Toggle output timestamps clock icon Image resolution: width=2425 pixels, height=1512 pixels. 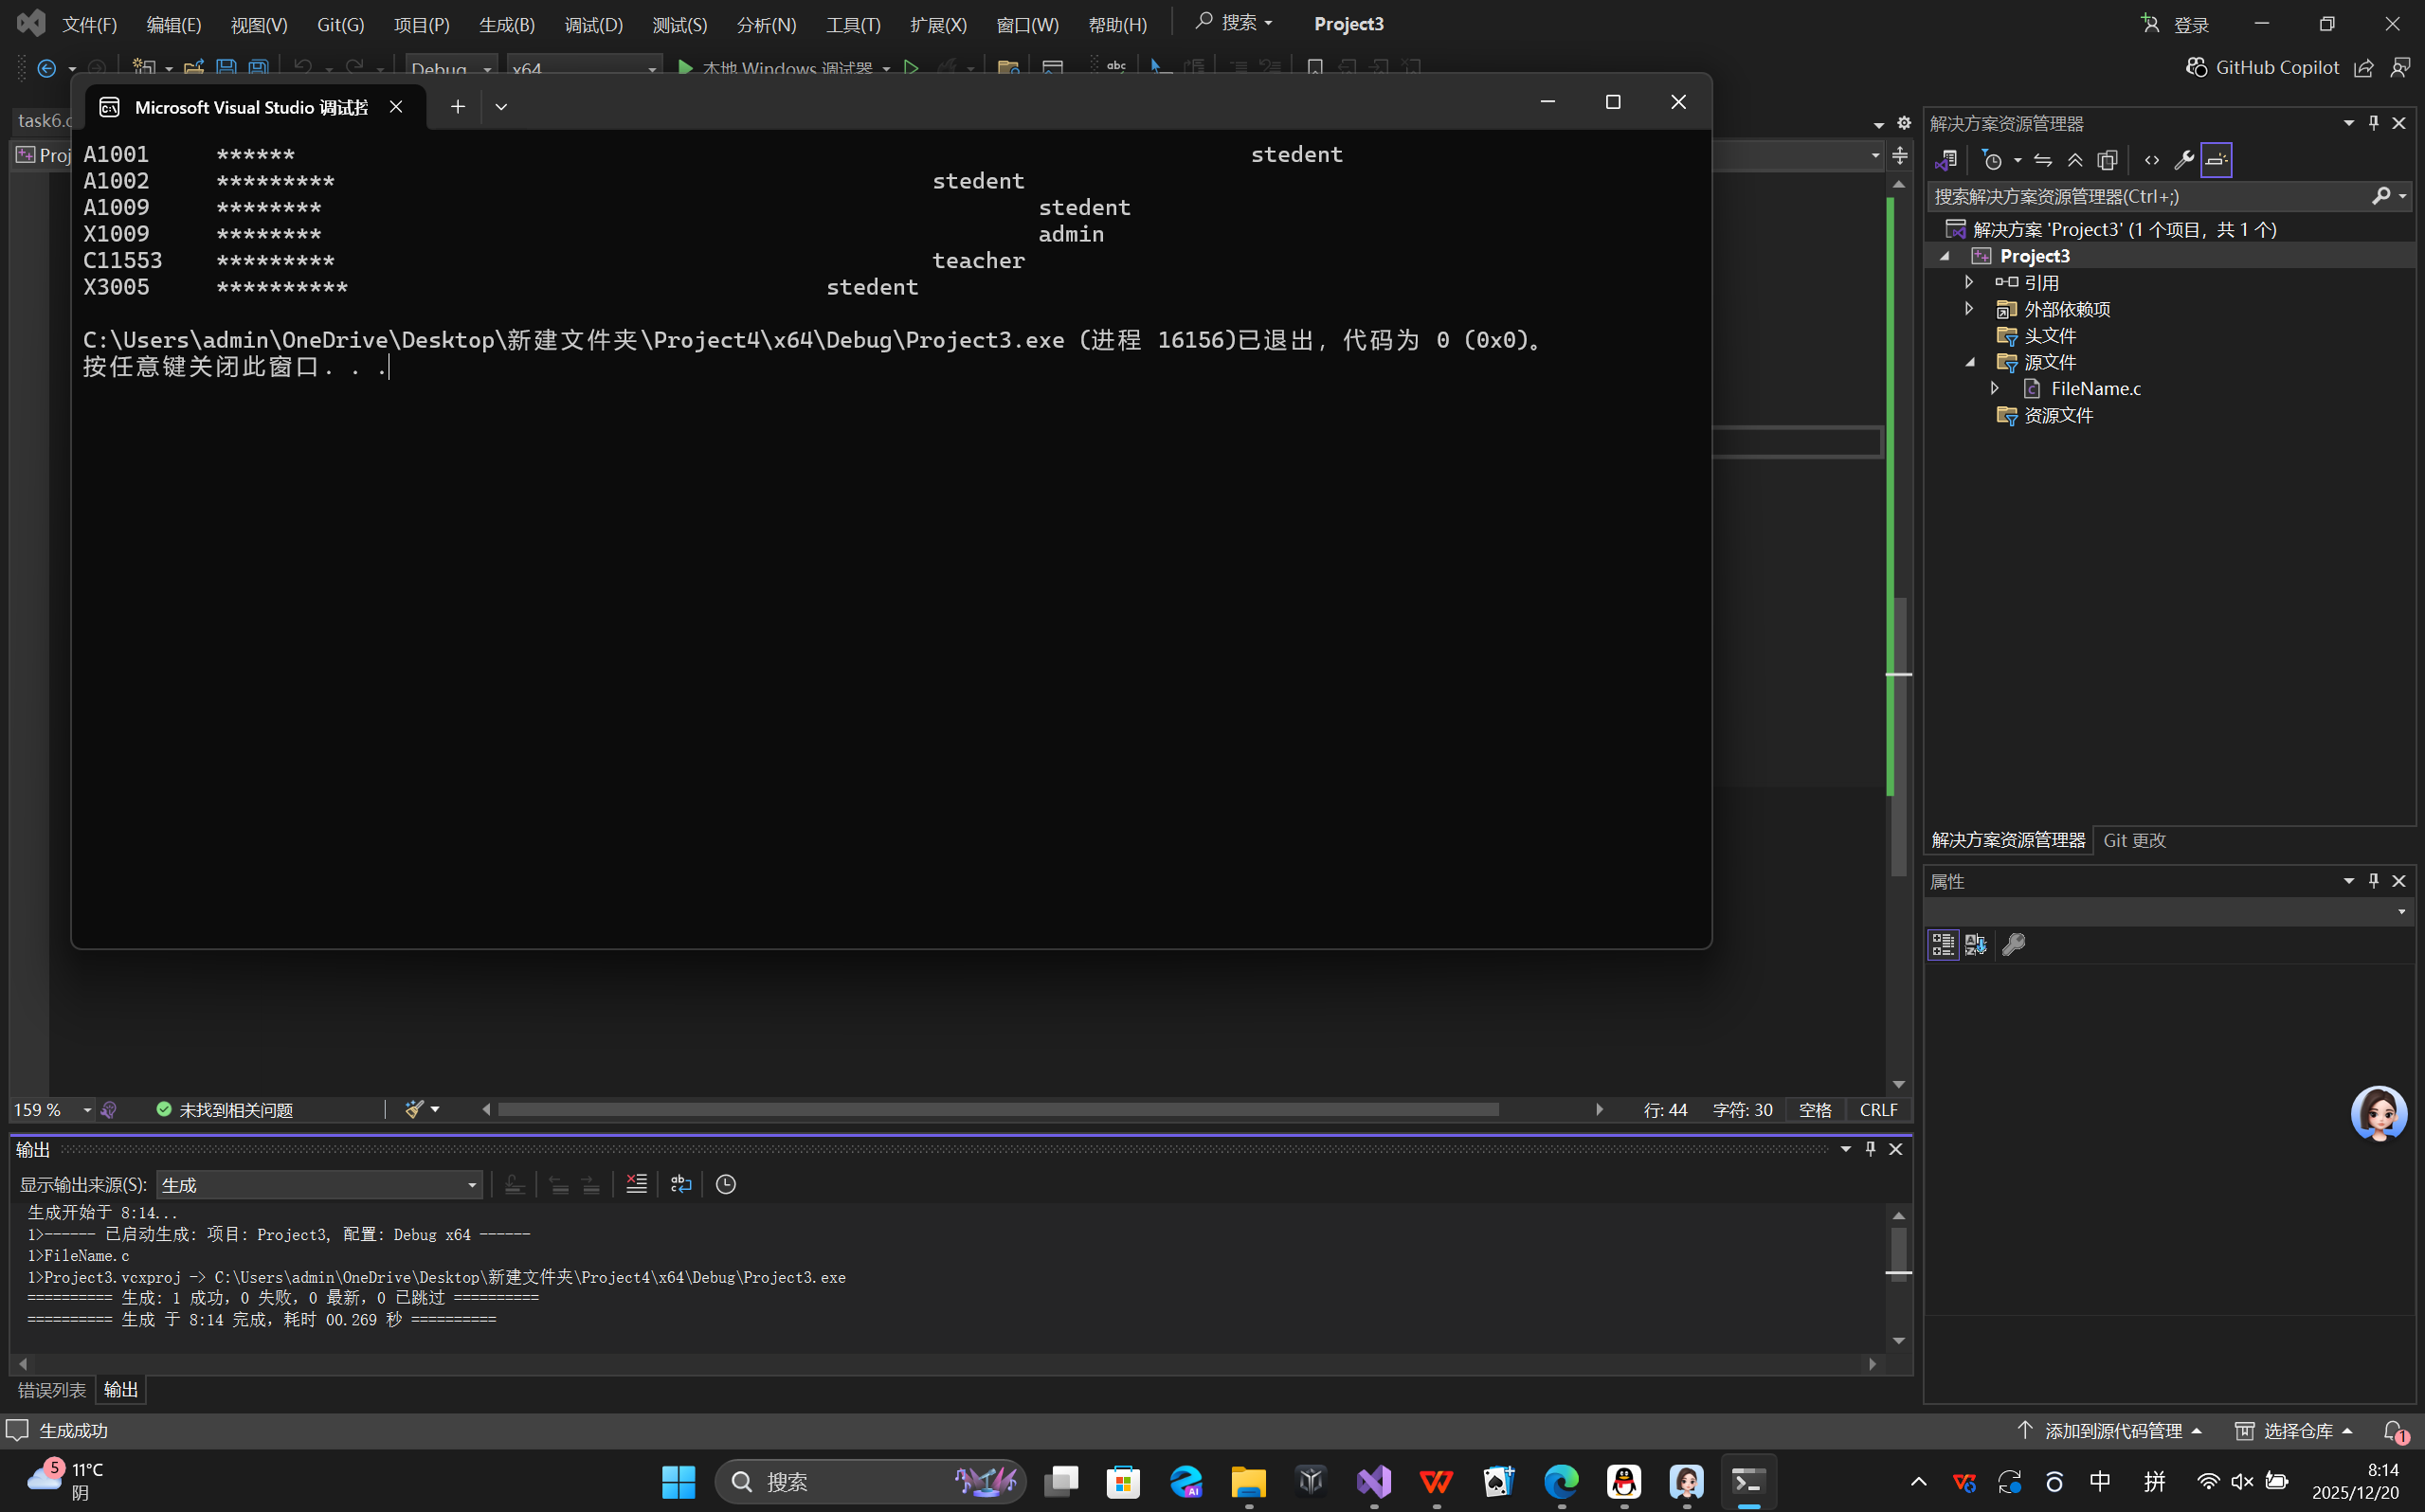tap(726, 1184)
